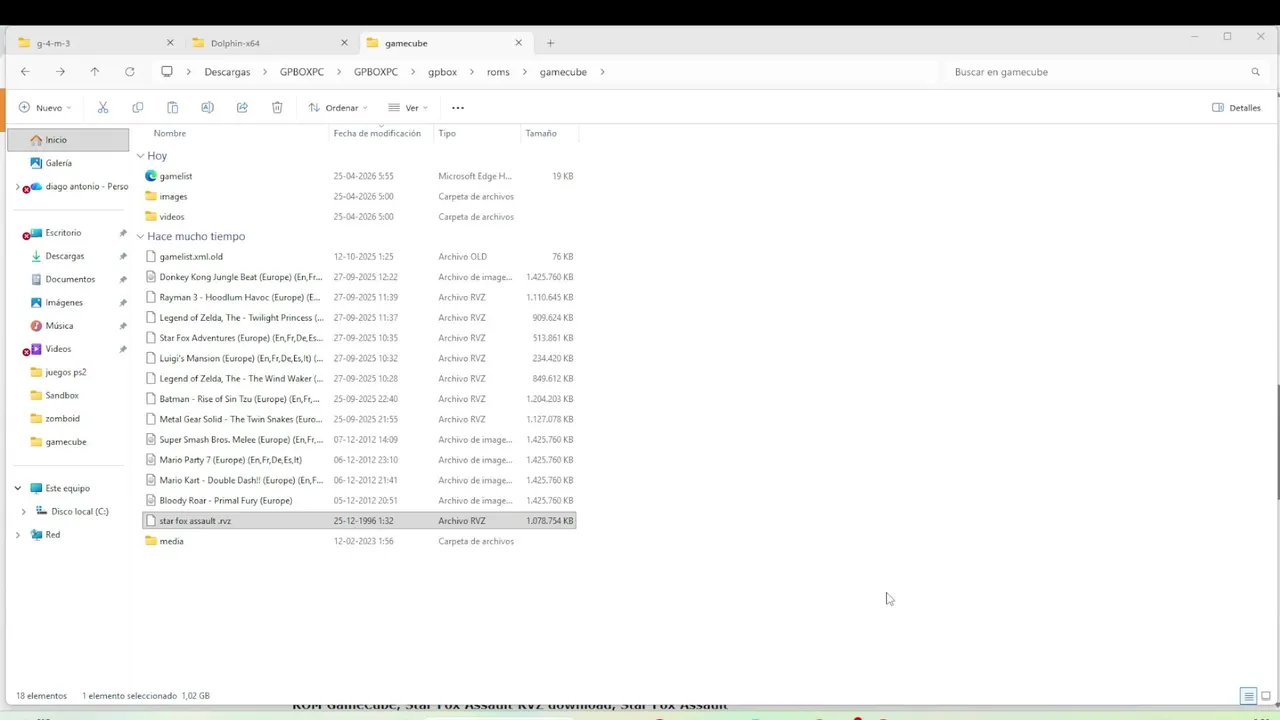Collapse the Hoy group
The image size is (1280, 720).
(x=140, y=156)
